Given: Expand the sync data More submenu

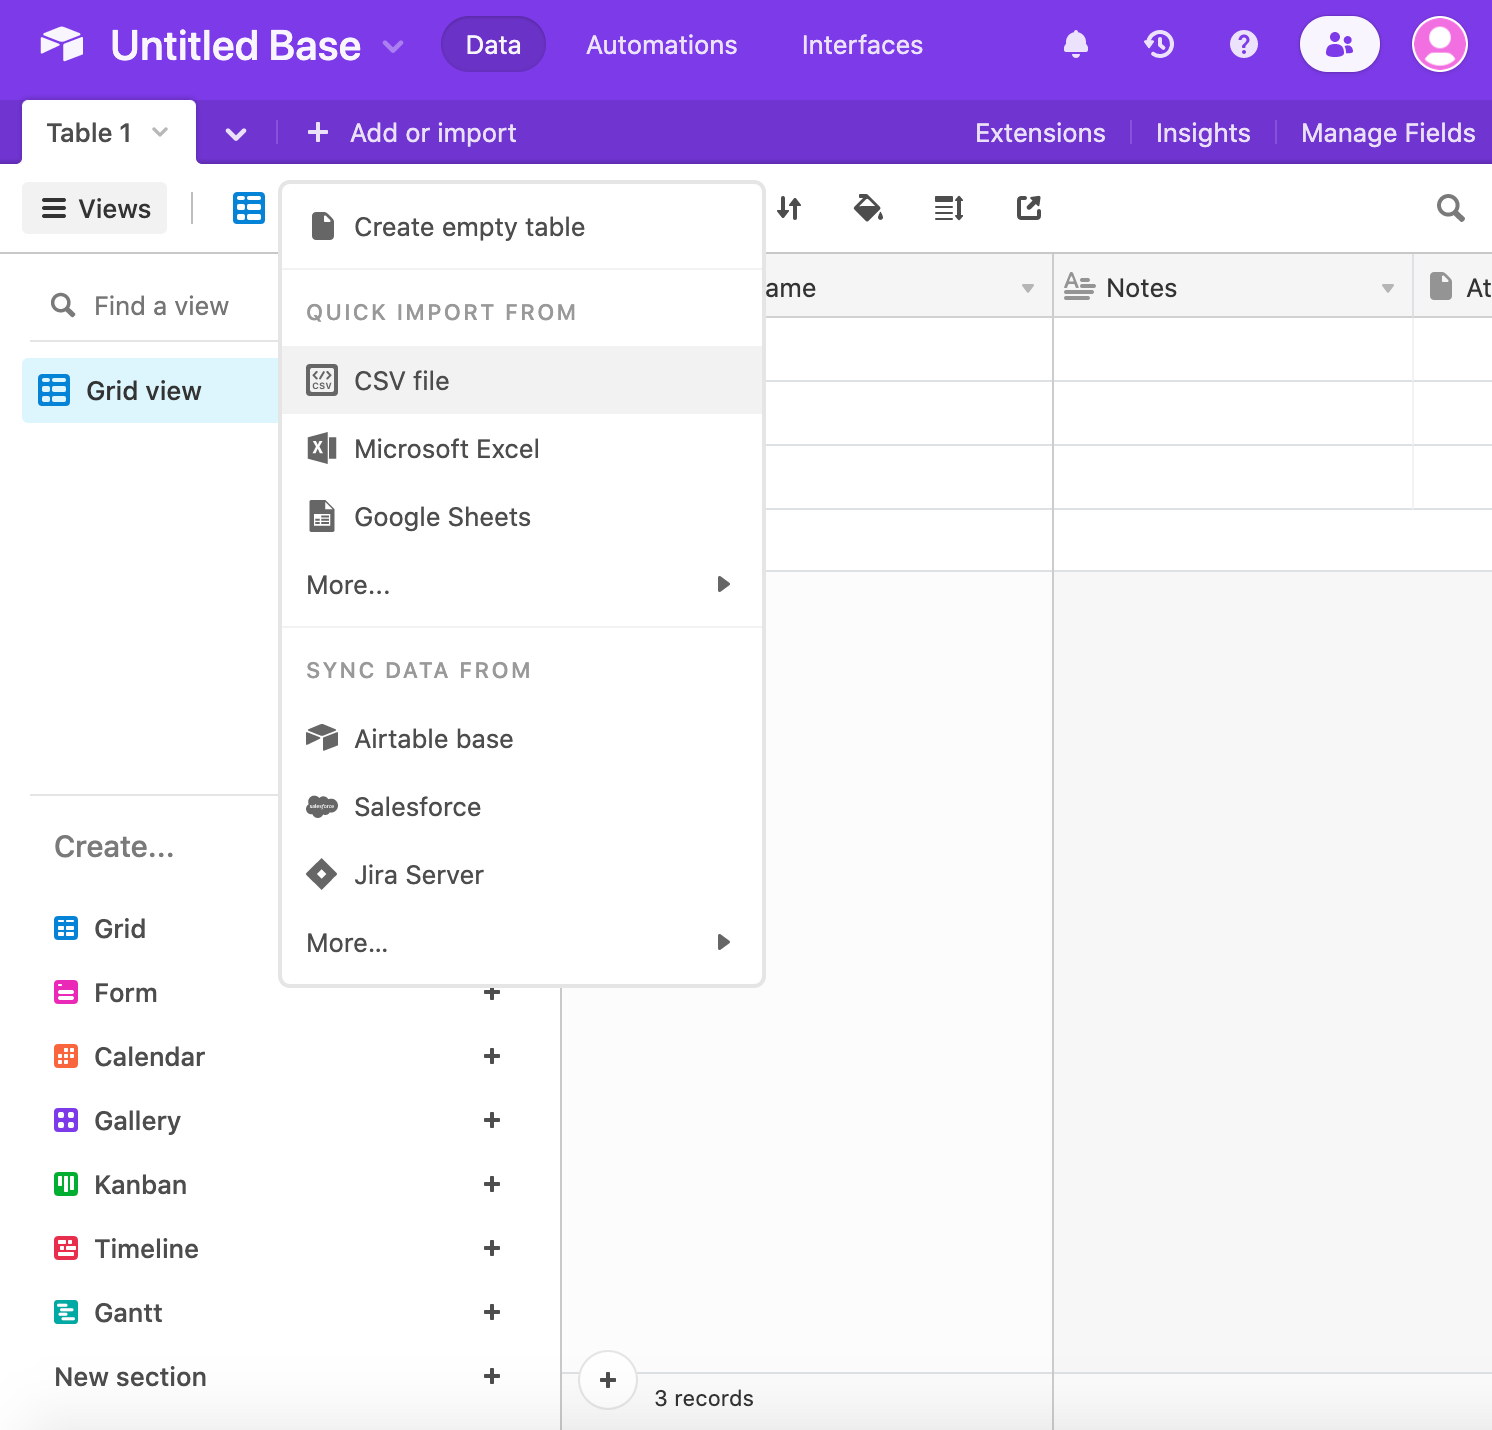Looking at the screenshot, I should pyautogui.click(x=522, y=942).
